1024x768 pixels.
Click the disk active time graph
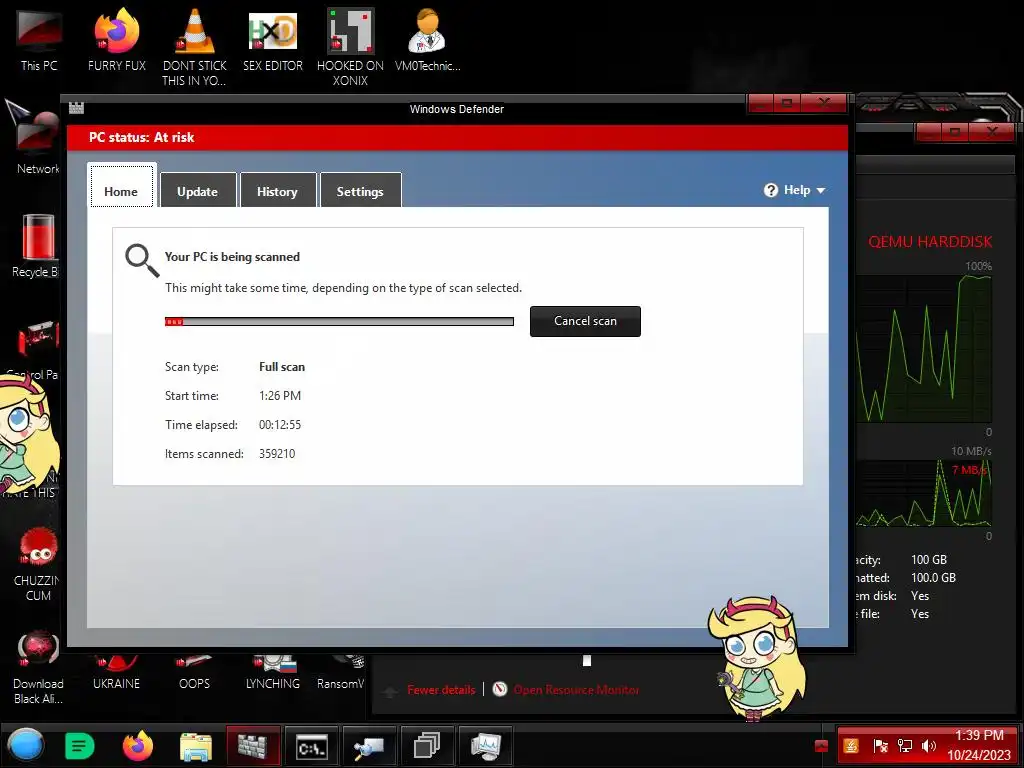pos(923,348)
